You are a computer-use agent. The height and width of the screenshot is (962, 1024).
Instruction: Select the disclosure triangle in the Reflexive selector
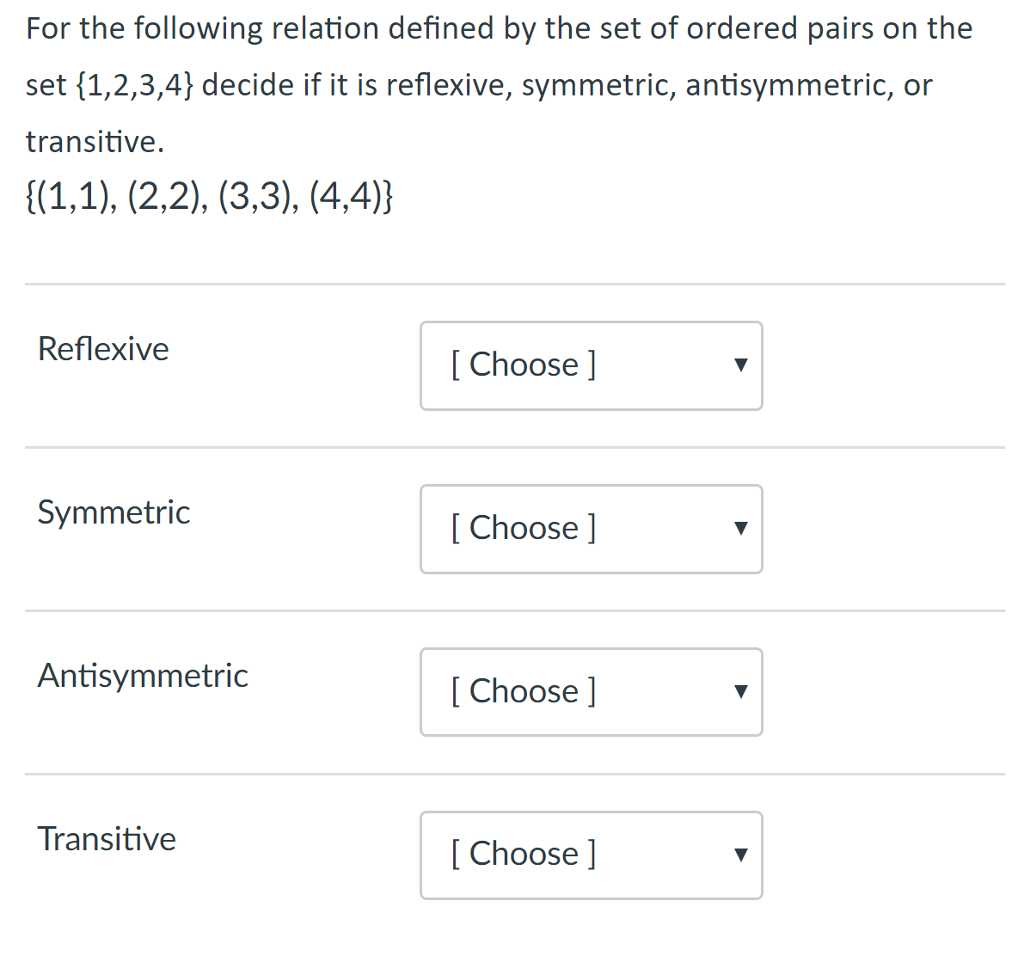click(x=741, y=366)
